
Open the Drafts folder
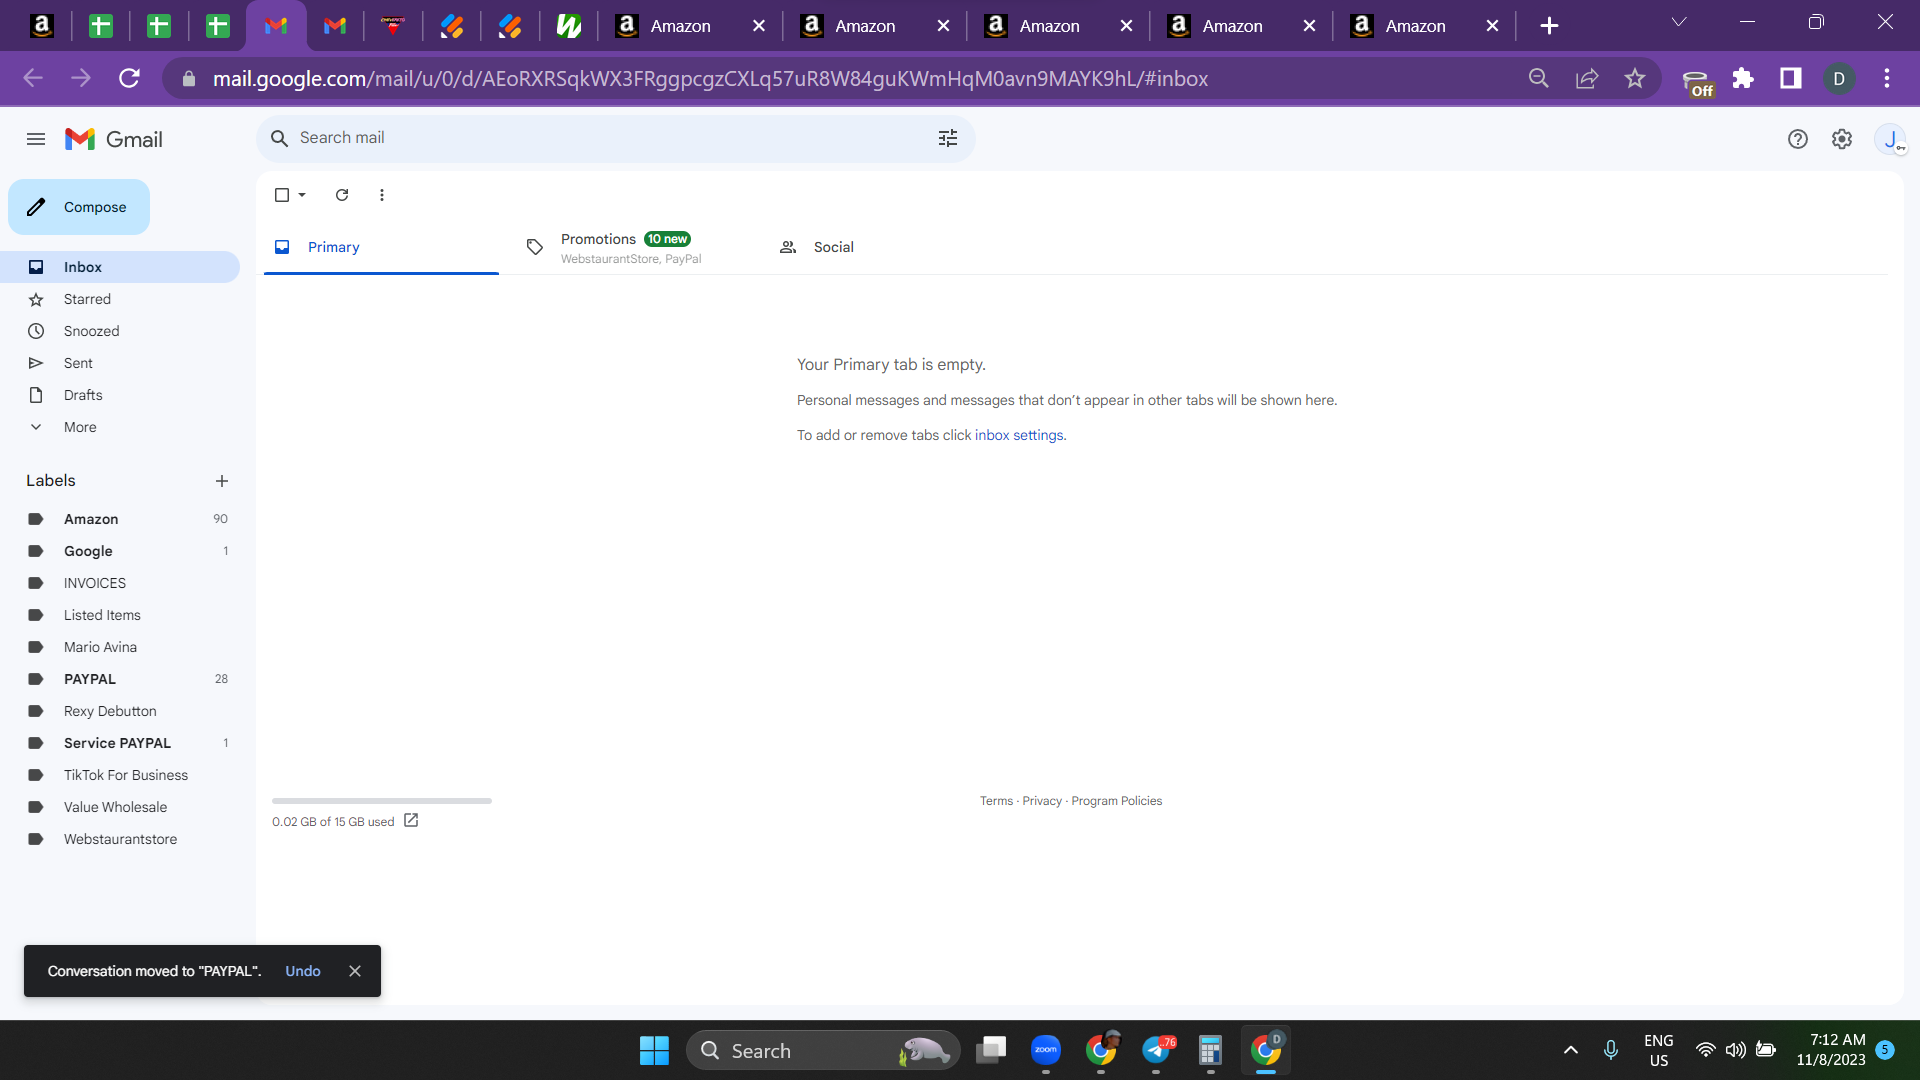click(120, 395)
